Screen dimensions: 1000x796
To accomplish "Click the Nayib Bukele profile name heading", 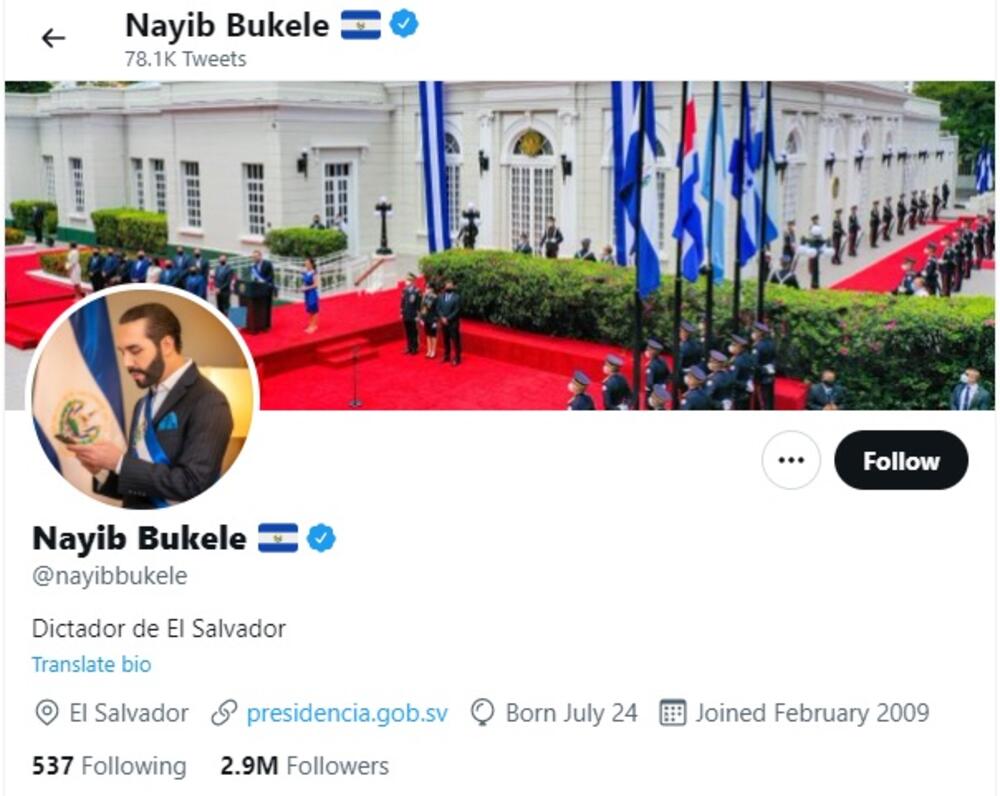I will pyautogui.click(x=139, y=538).
